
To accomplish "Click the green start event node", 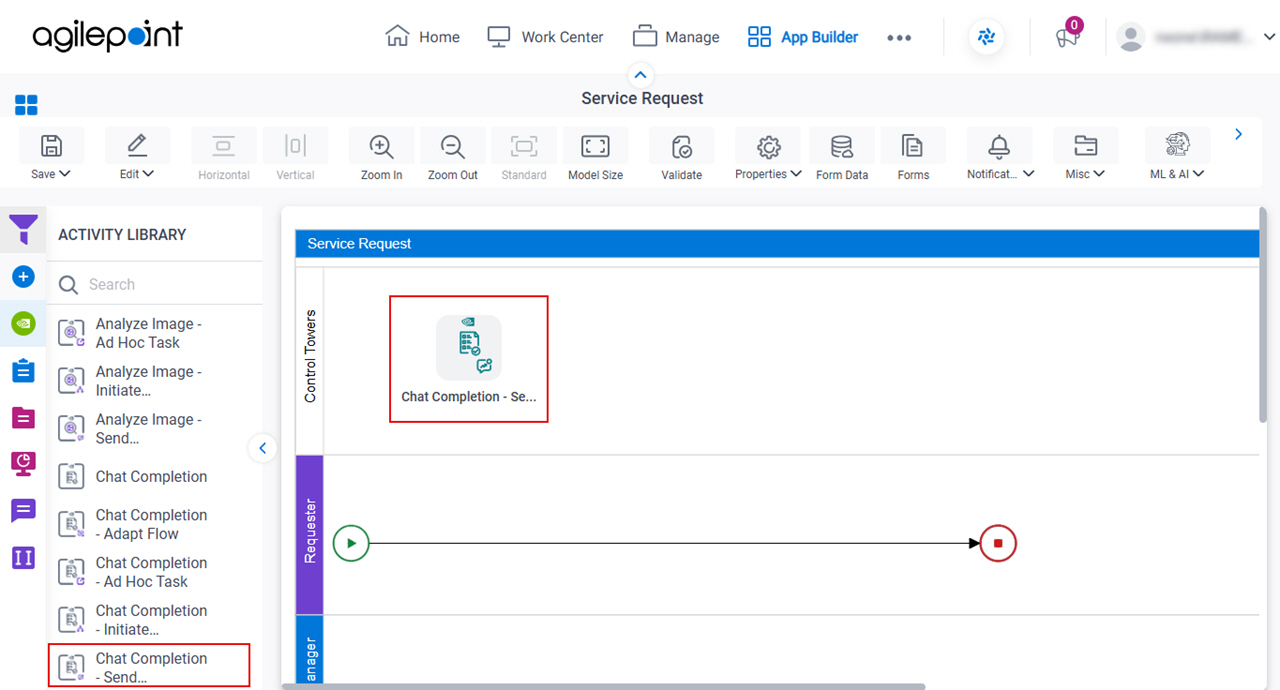I will coord(351,544).
